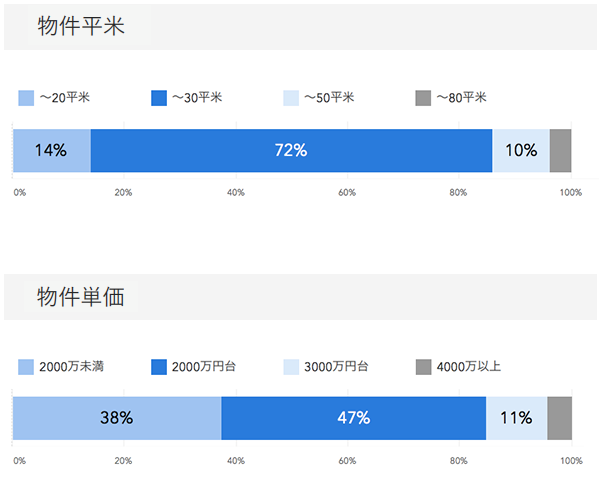The image size is (600, 500).
Task: Click the gray 4000万以上 legend swatch
Action: pos(423,367)
